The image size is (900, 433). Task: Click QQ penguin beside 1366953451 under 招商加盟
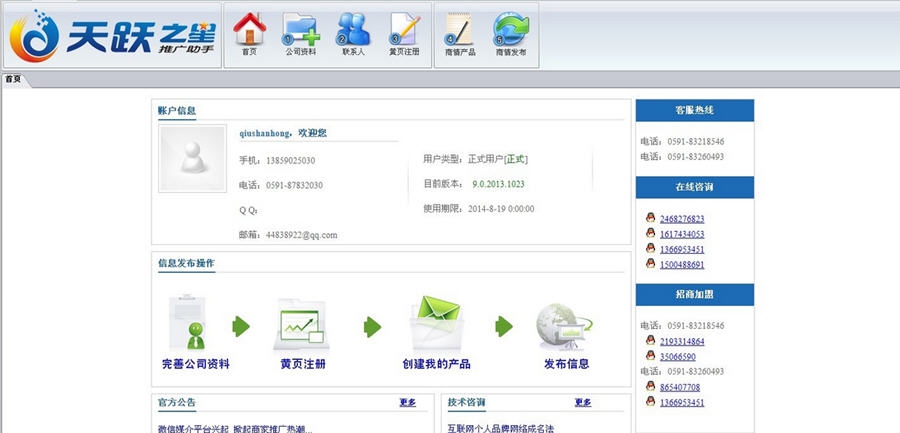(x=650, y=401)
